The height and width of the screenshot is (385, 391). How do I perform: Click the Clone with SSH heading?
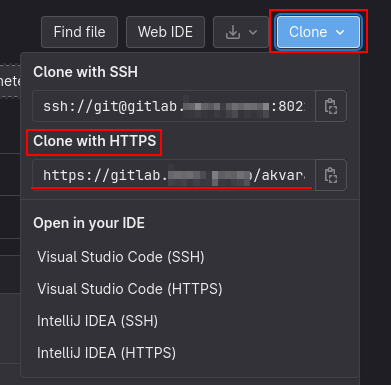point(85,72)
